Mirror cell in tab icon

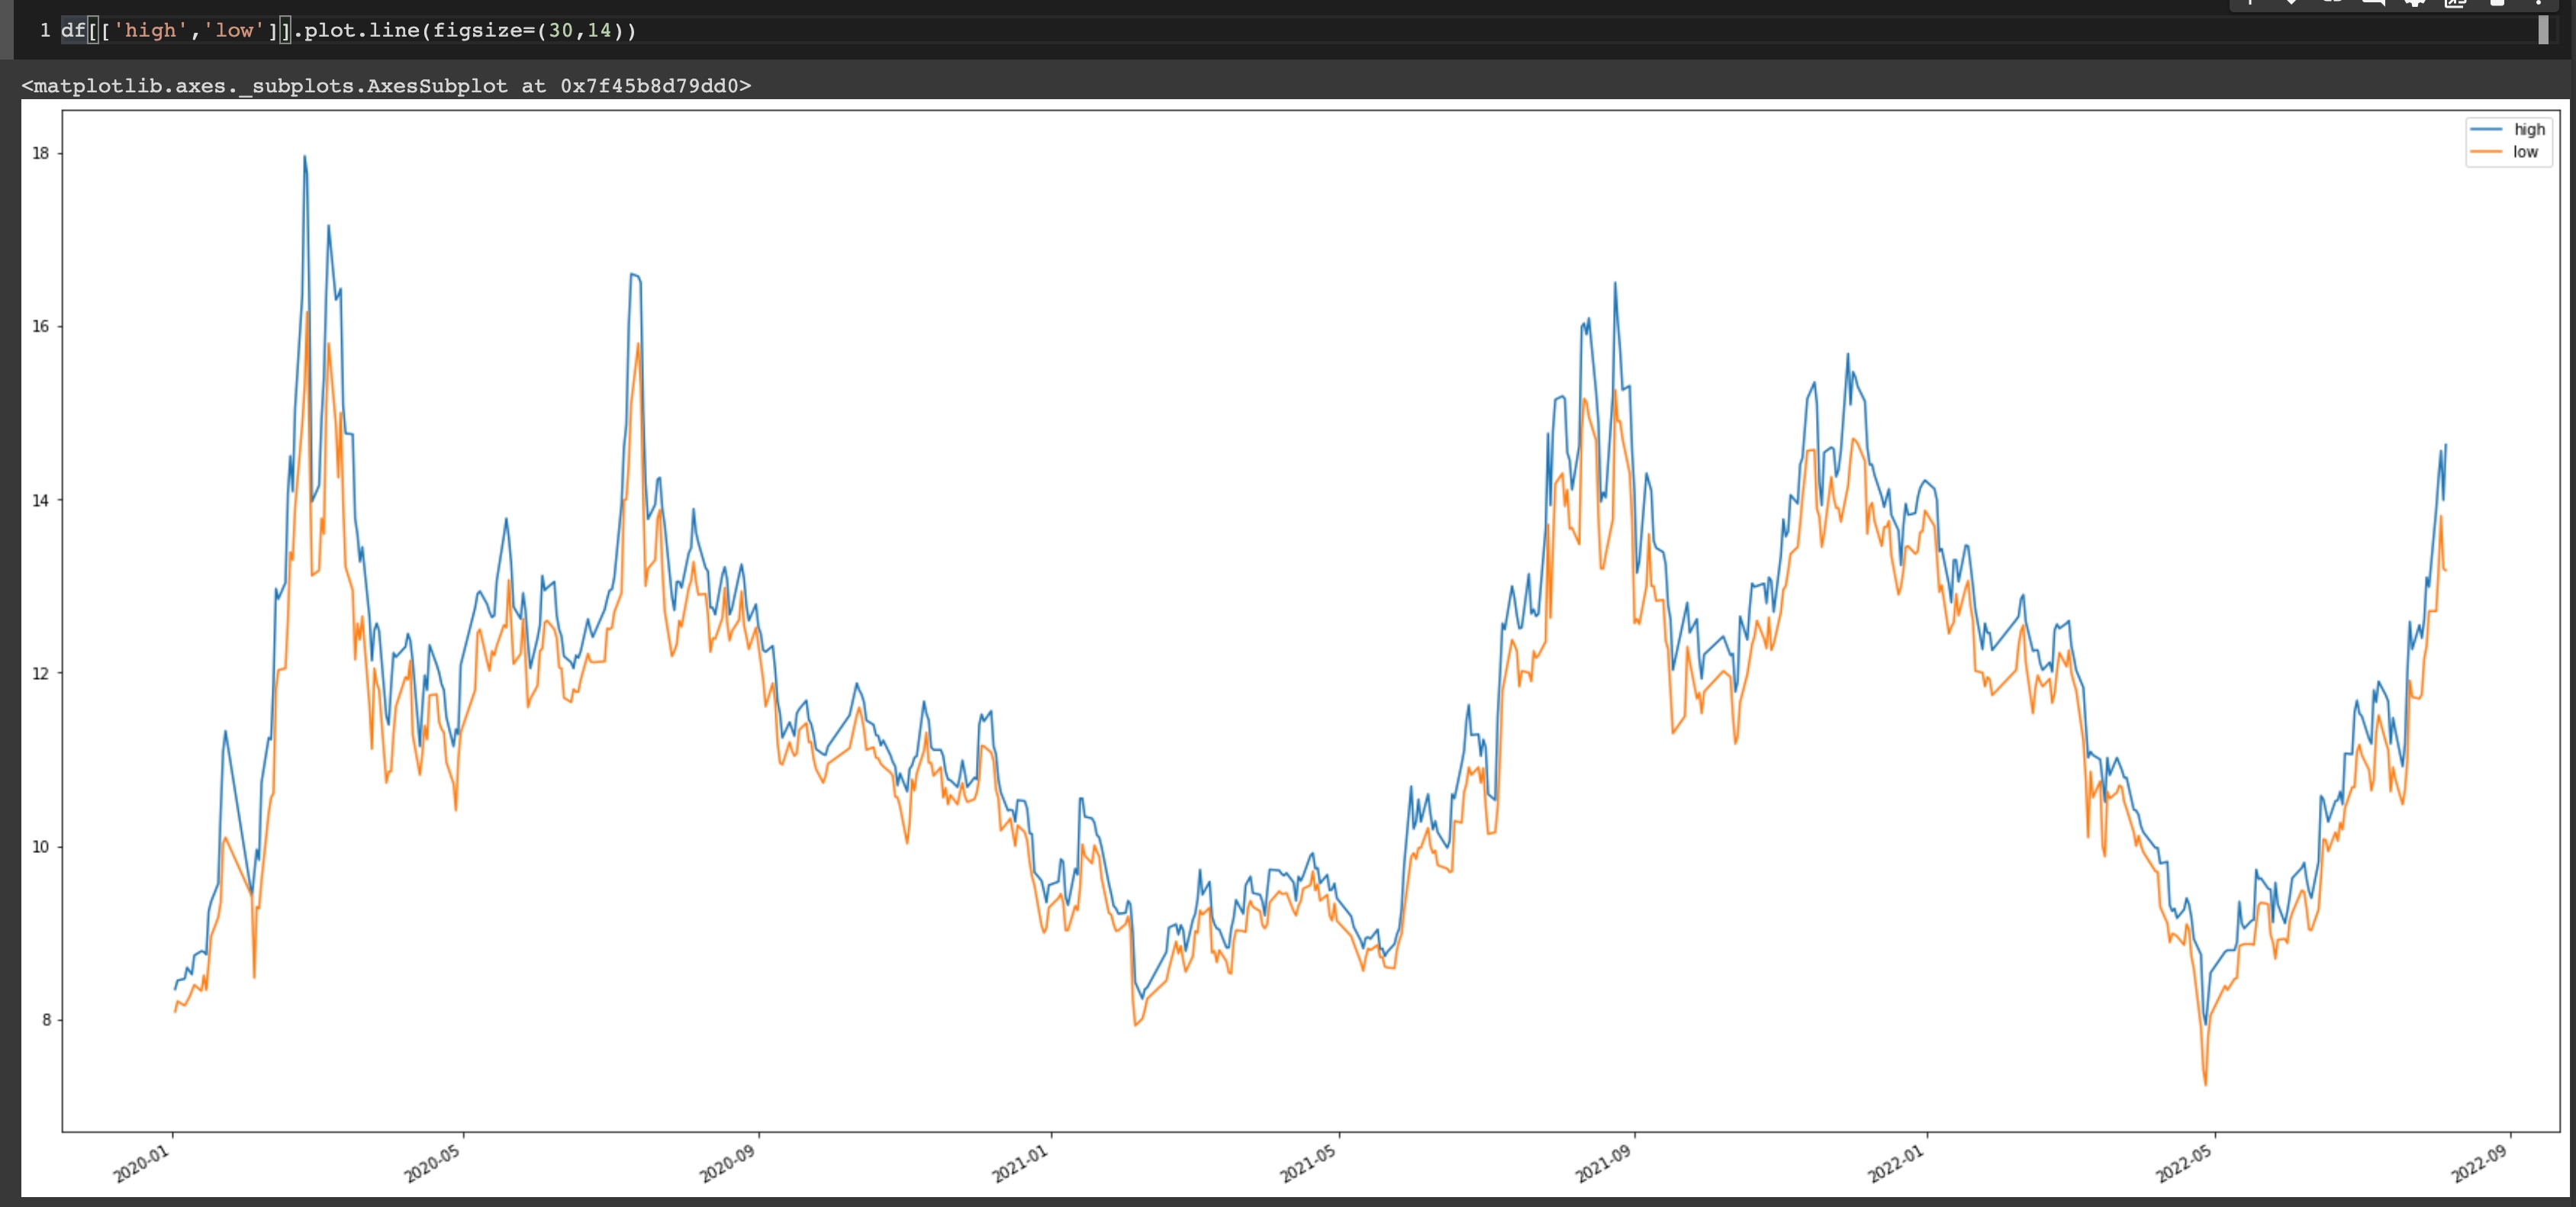pyautogui.click(x=2455, y=3)
